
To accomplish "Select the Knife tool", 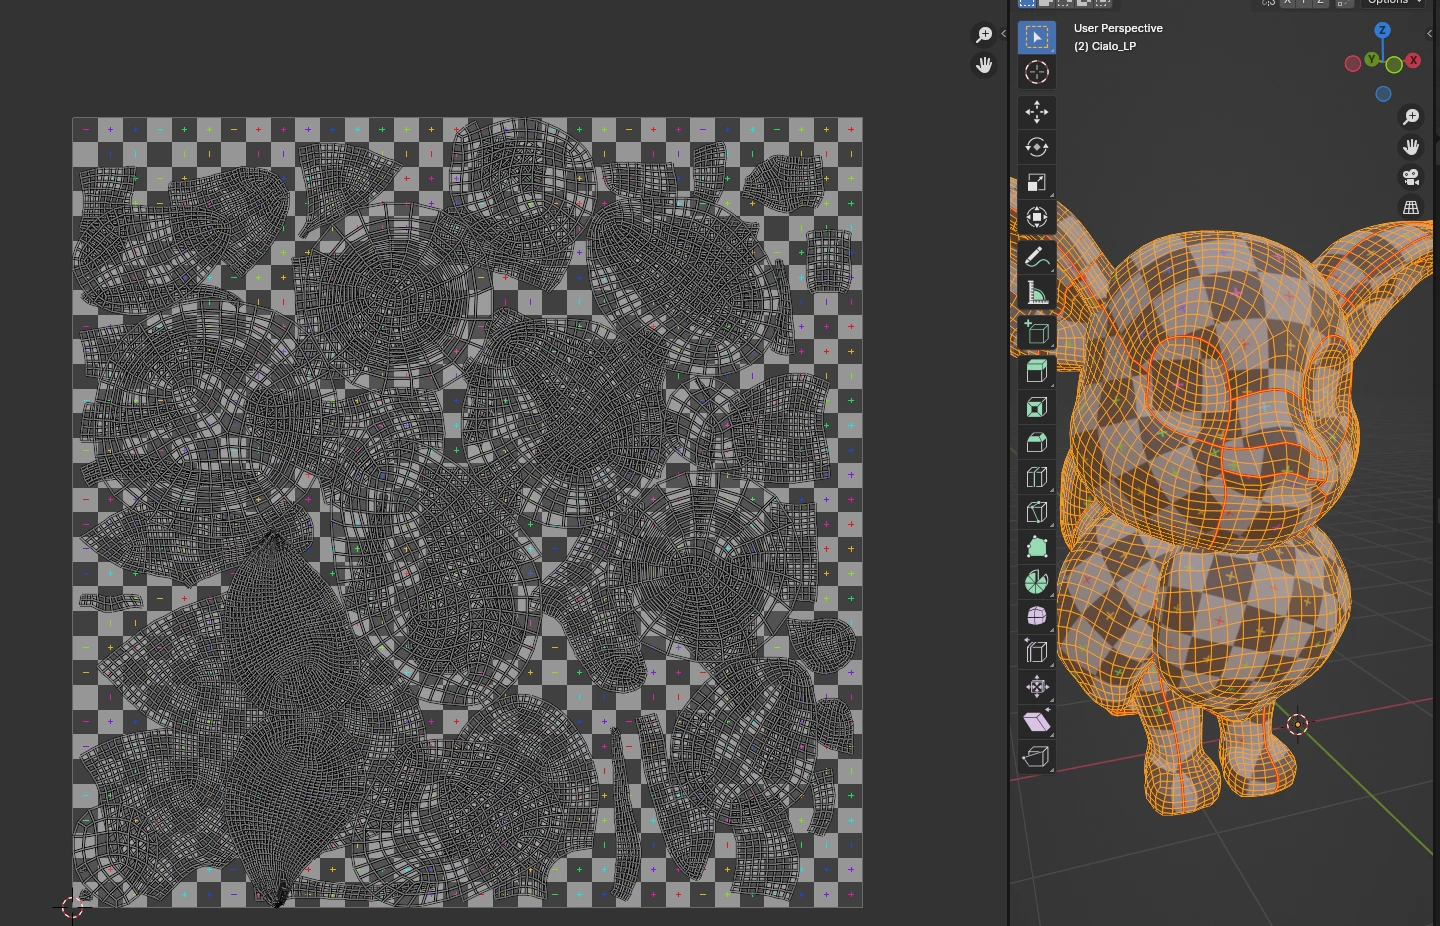I will coord(1037,512).
